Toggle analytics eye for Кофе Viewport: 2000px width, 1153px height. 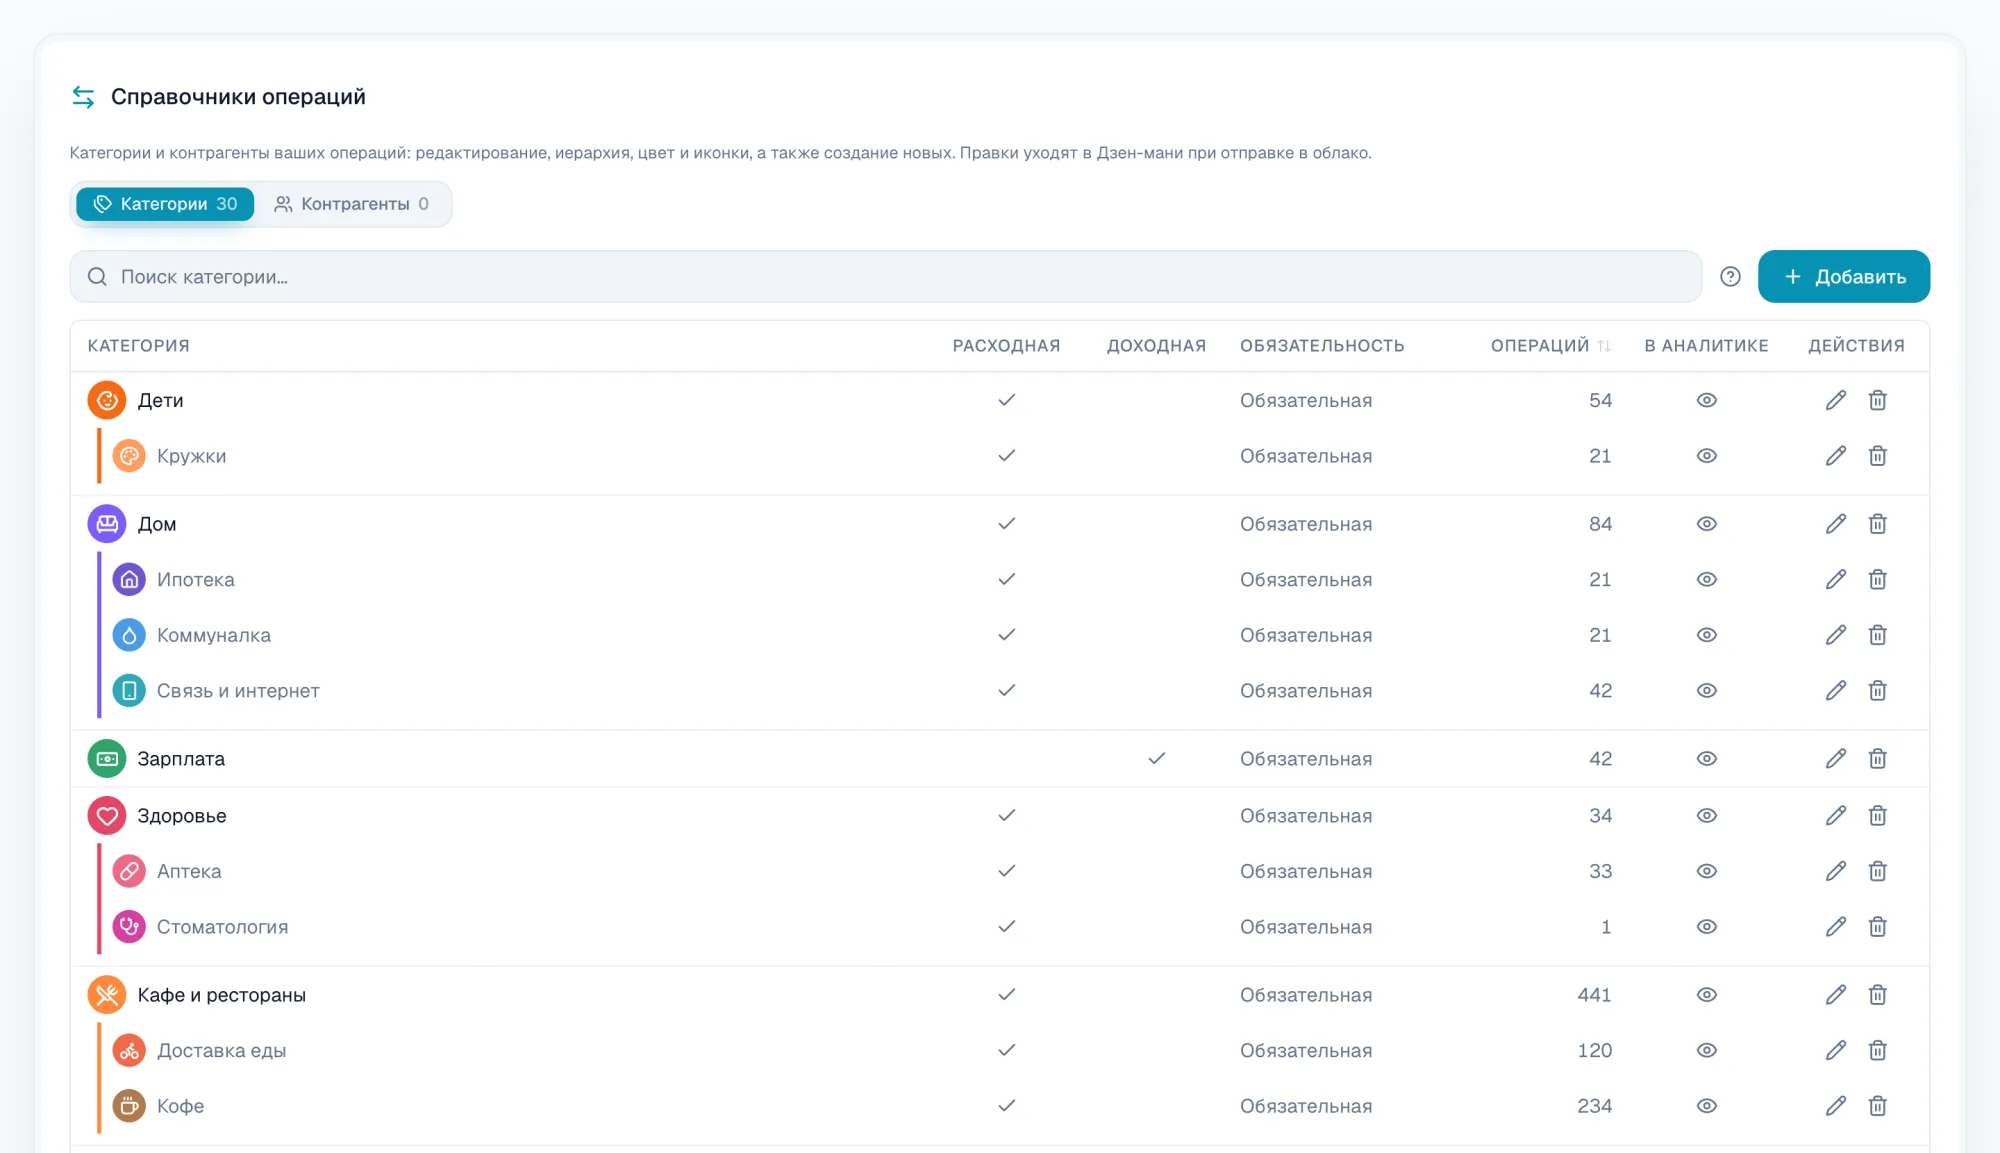tap(1706, 1106)
